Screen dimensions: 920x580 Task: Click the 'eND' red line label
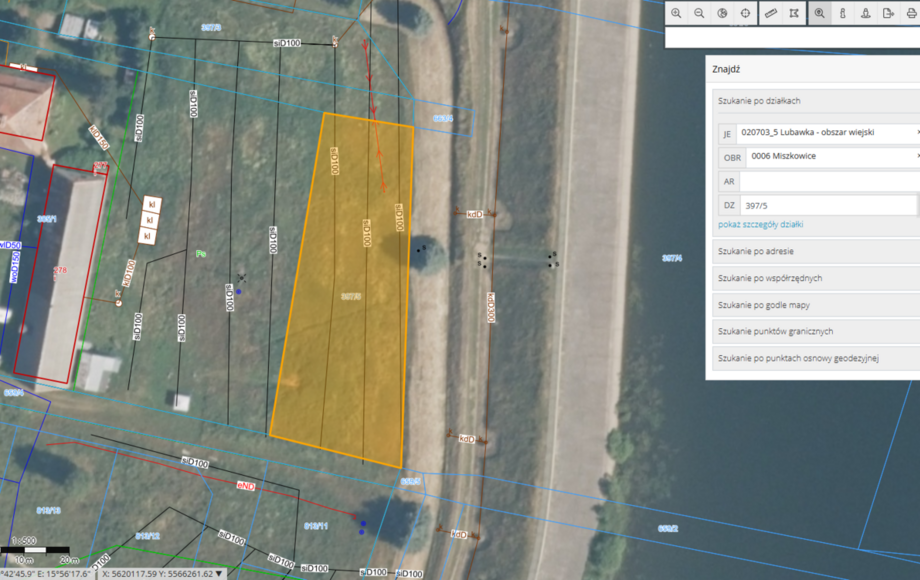[x=246, y=486]
